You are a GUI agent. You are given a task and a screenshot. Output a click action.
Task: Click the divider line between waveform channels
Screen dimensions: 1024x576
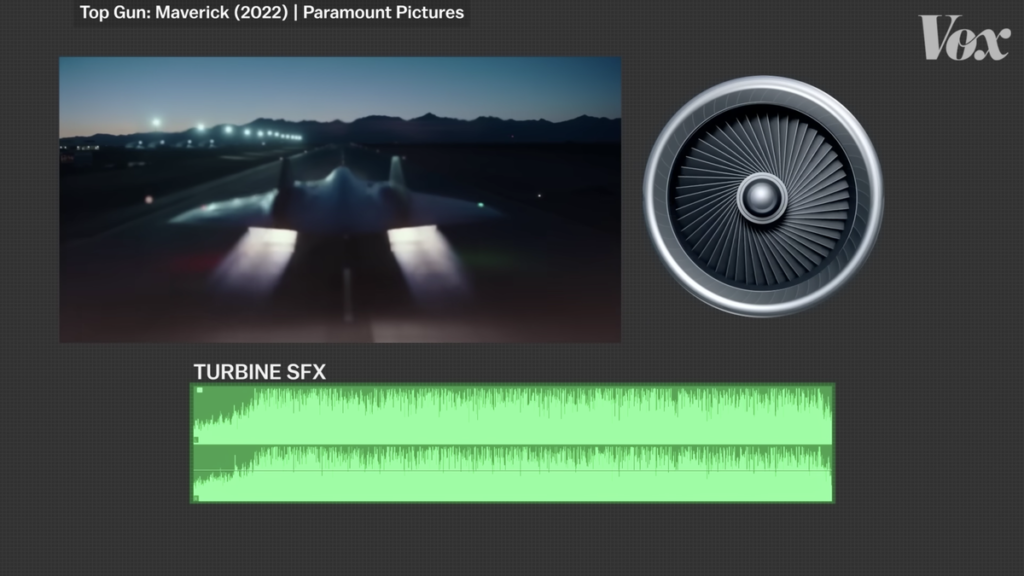point(512,444)
